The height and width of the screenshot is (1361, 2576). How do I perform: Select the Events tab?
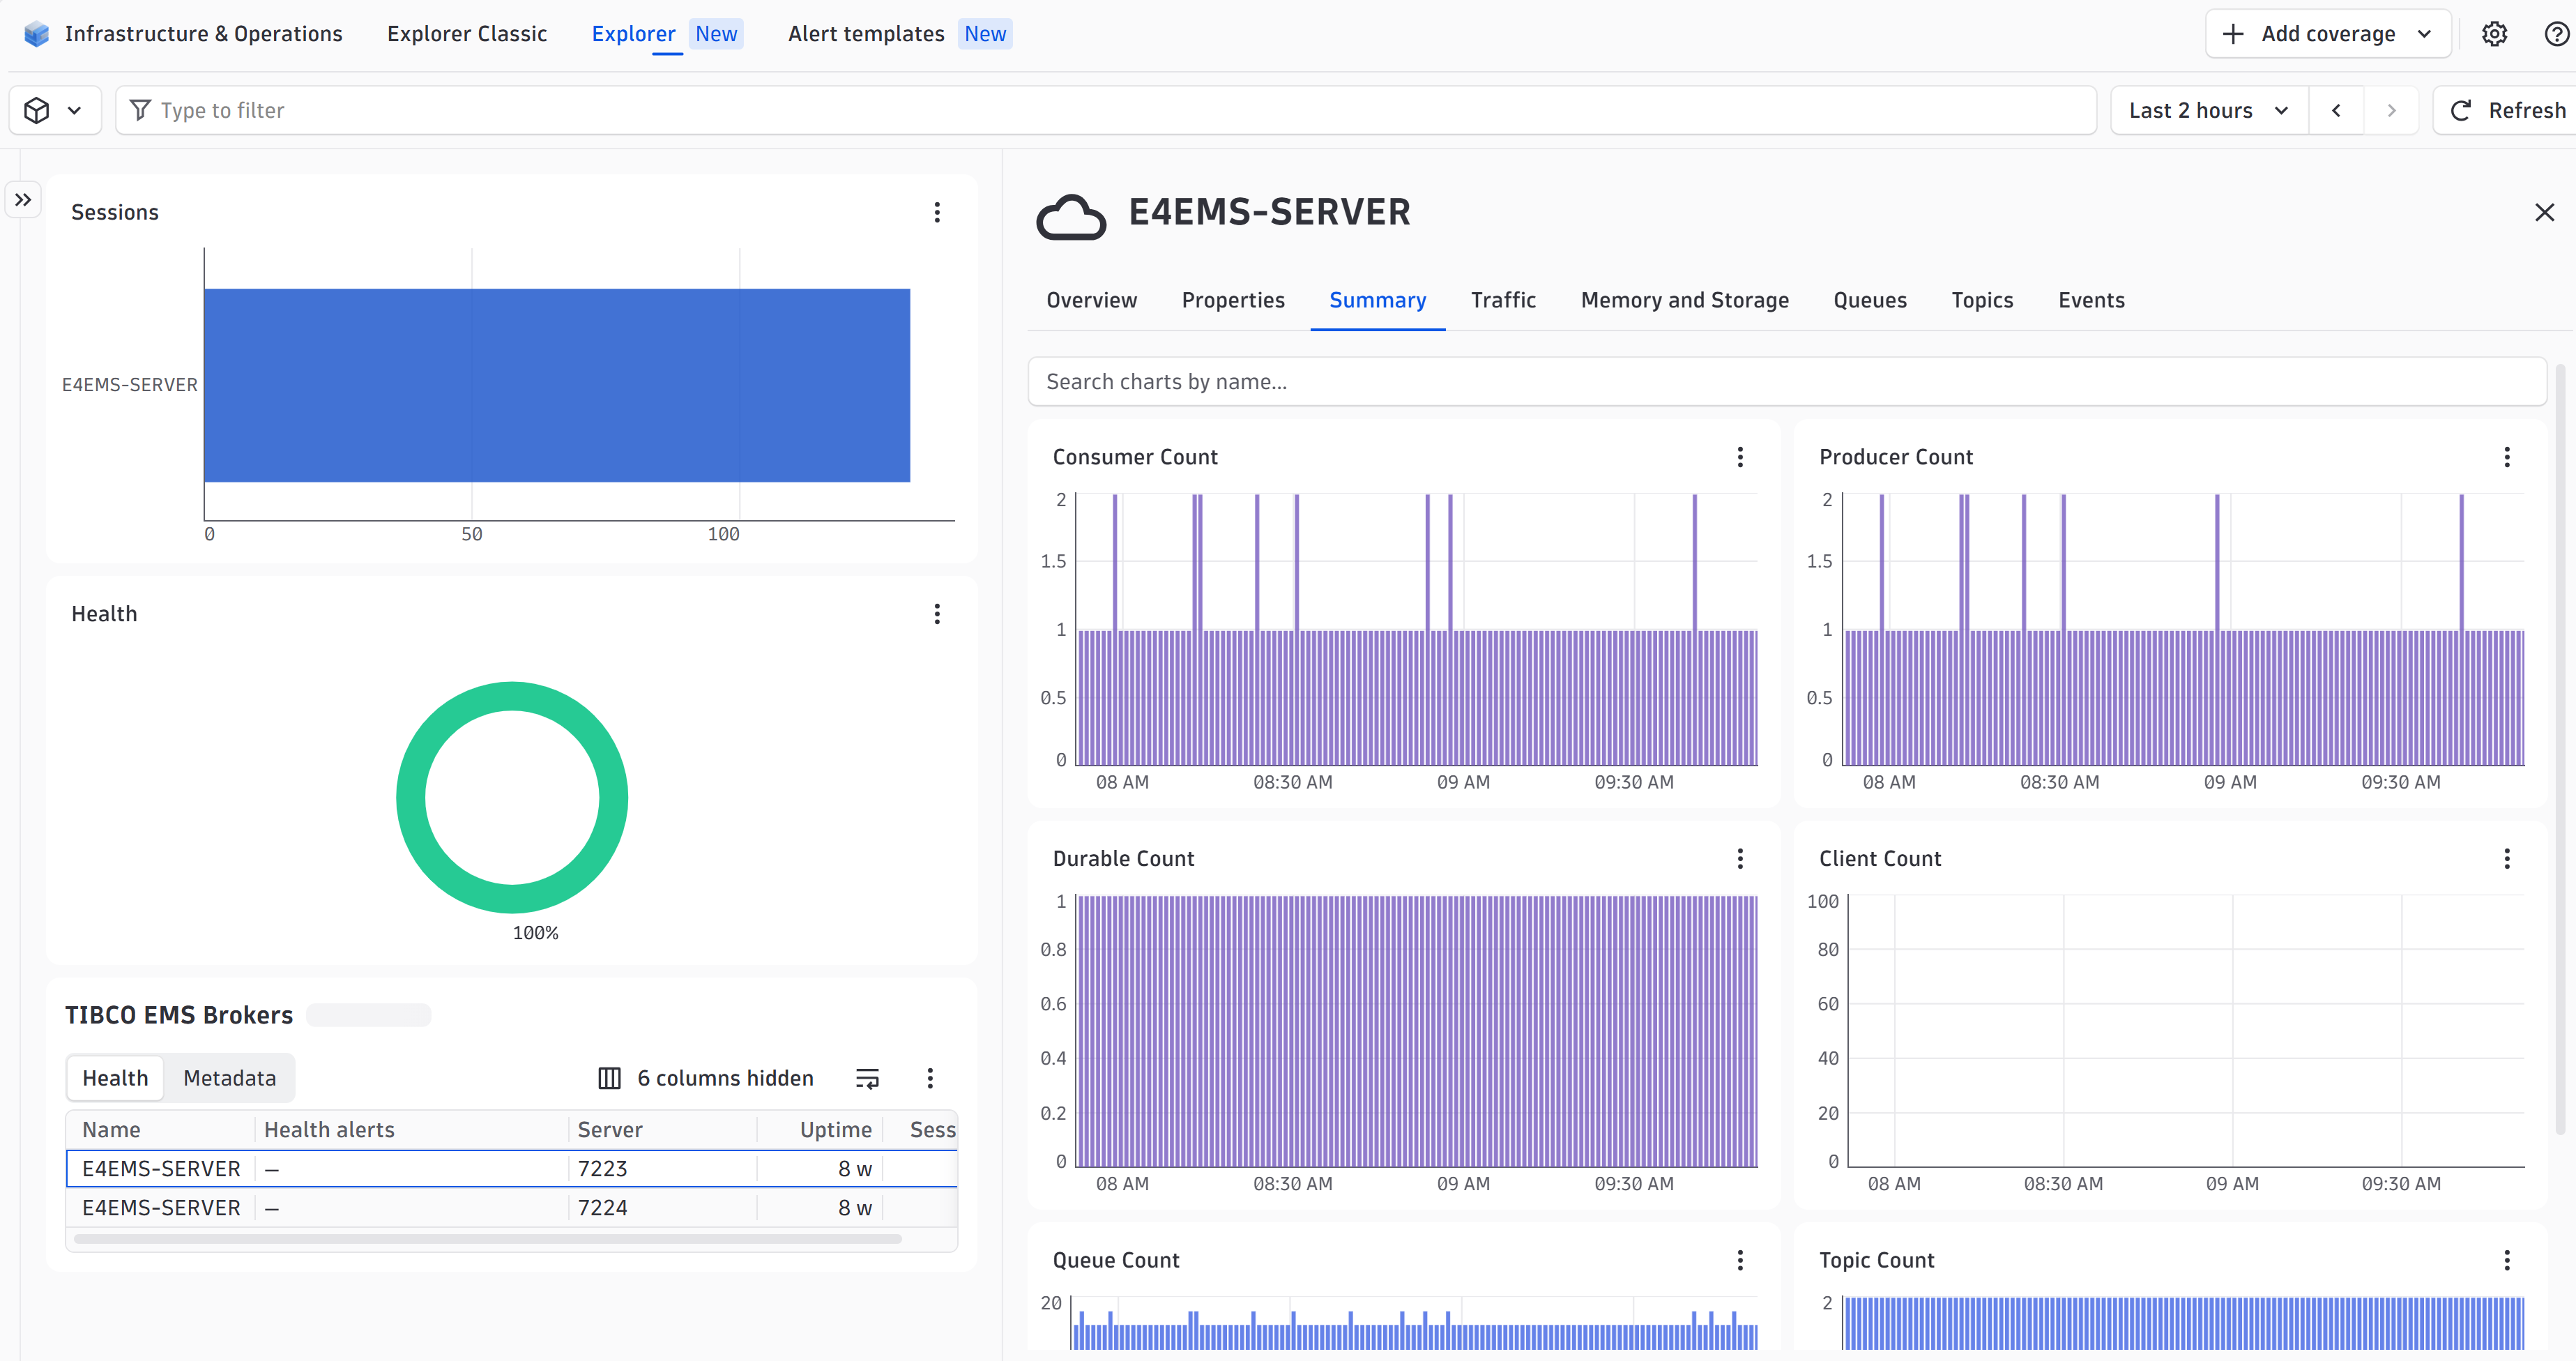[2091, 300]
